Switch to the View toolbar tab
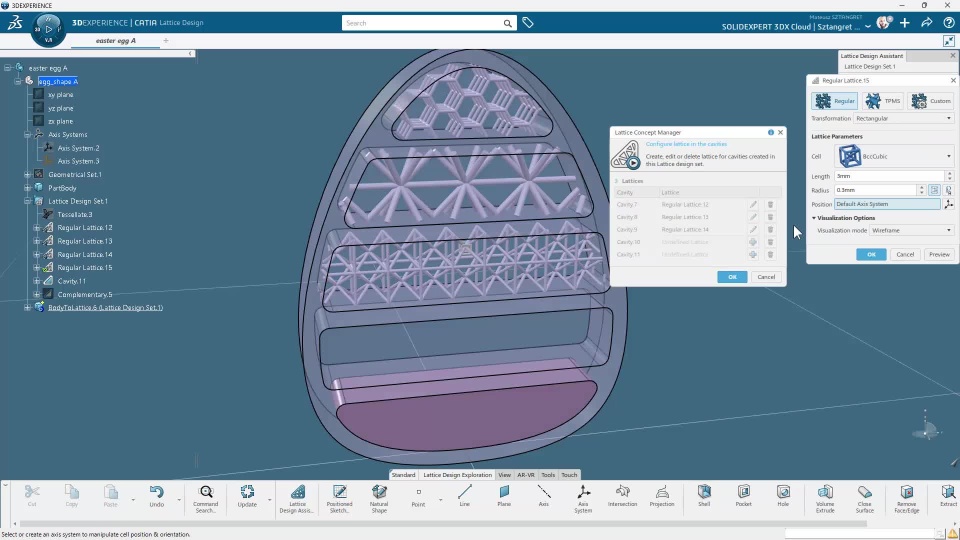 tap(504, 475)
